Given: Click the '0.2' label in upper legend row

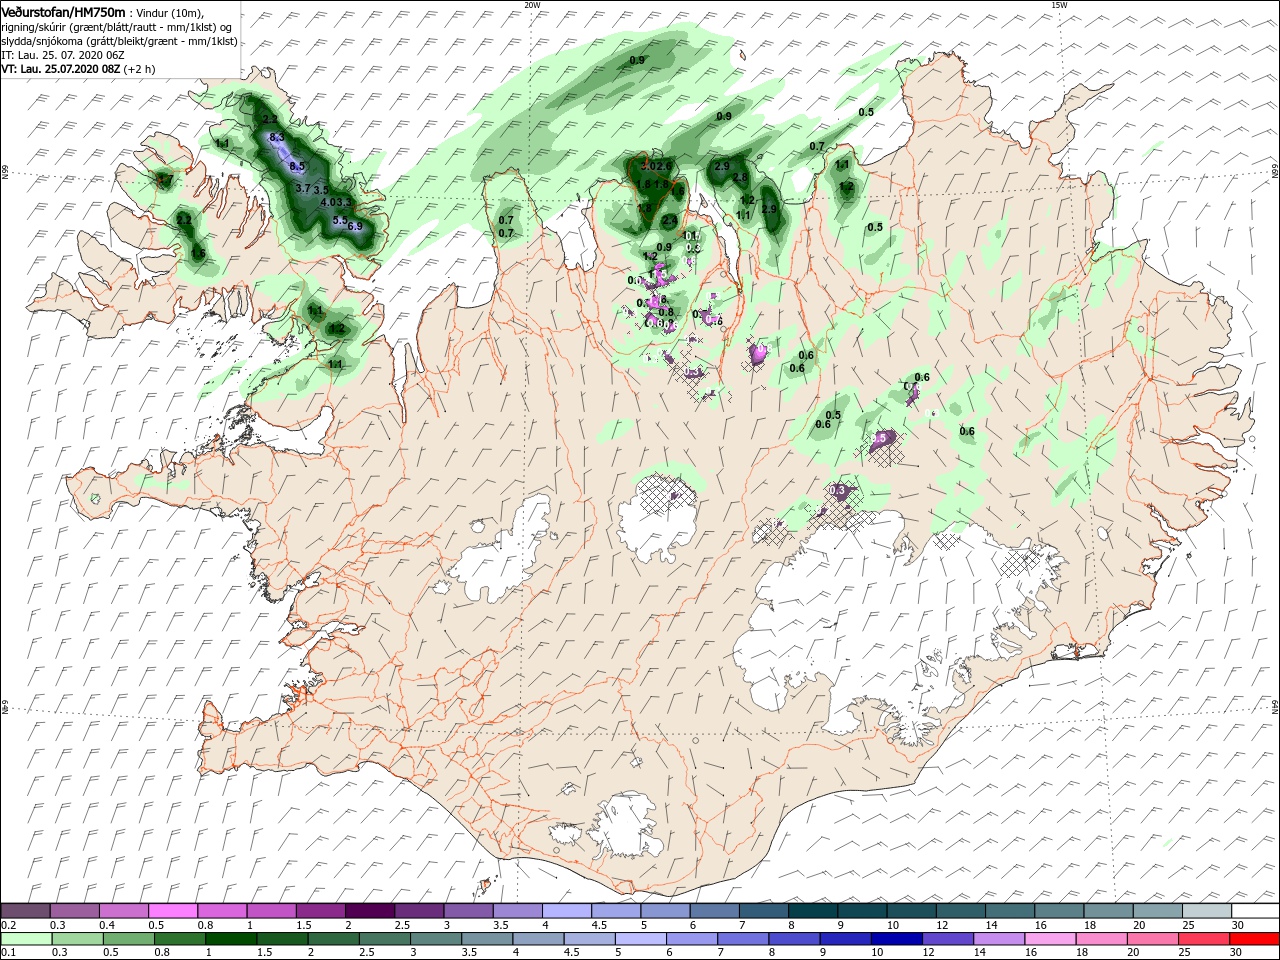Looking at the screenshot, I should pyautogui.click(x=8, y=925).
